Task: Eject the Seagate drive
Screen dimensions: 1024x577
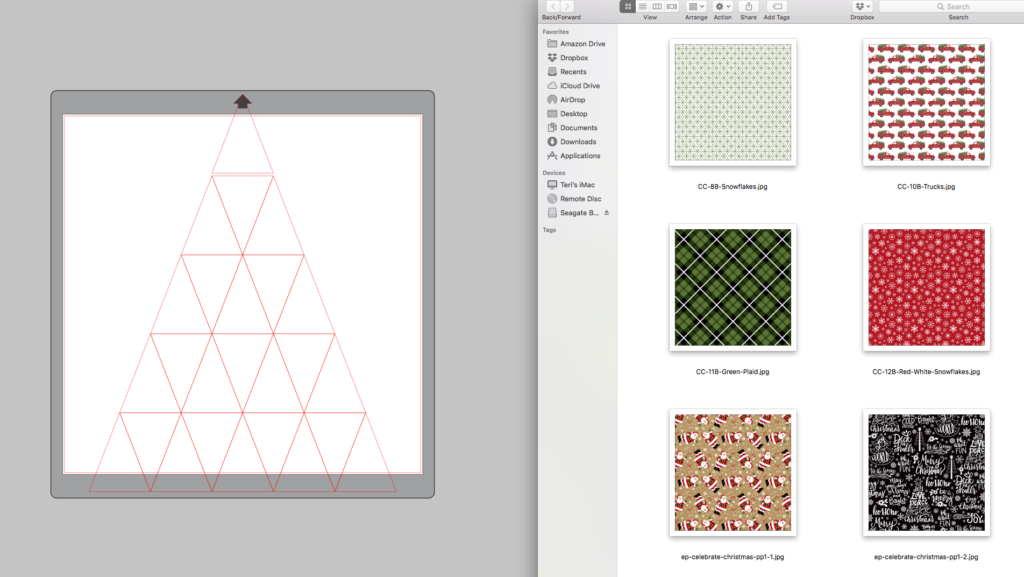Action: point(606,213)
